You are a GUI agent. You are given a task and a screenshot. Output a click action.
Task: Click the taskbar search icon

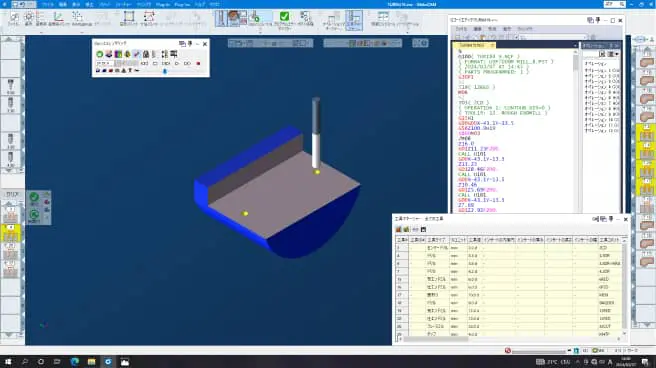point(25,362)
